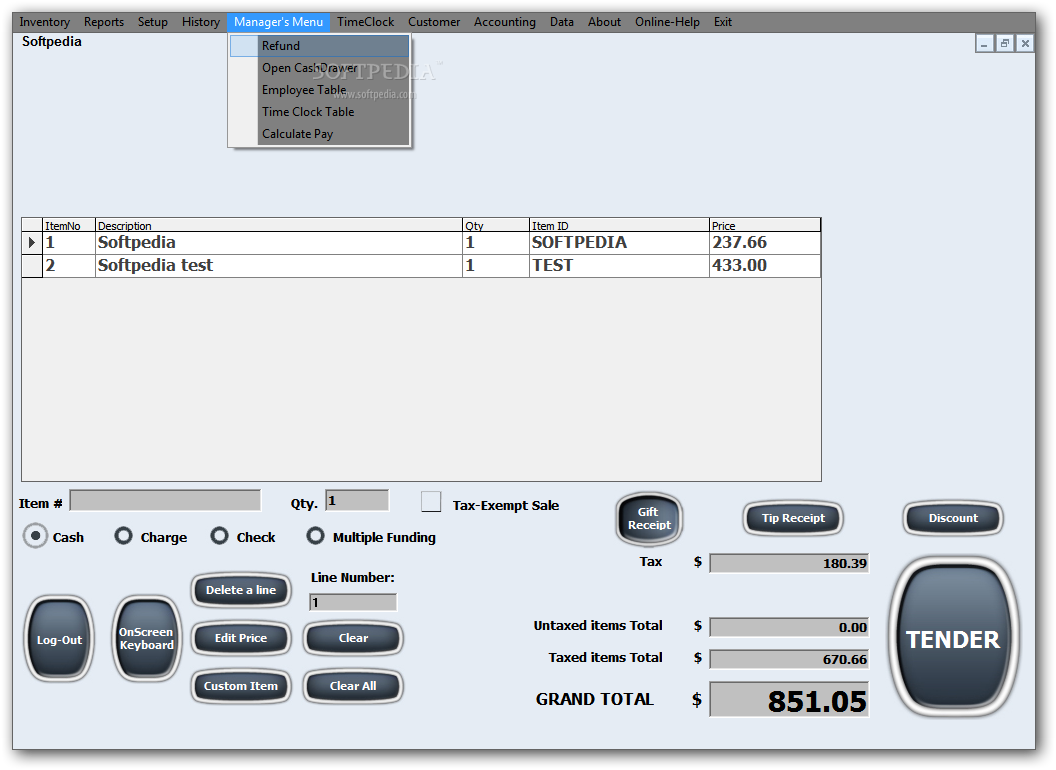
Task: Hit the big TENDER button
Action: 953,638
